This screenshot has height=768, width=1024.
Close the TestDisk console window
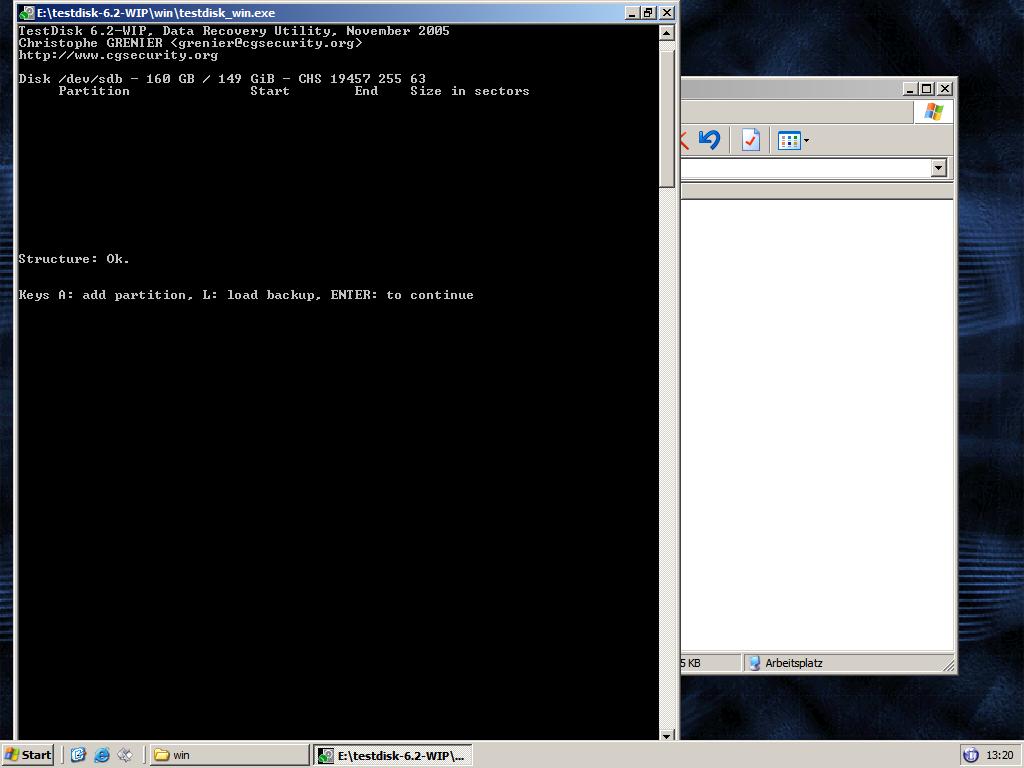pyautogui.click(x=667, y=12)
